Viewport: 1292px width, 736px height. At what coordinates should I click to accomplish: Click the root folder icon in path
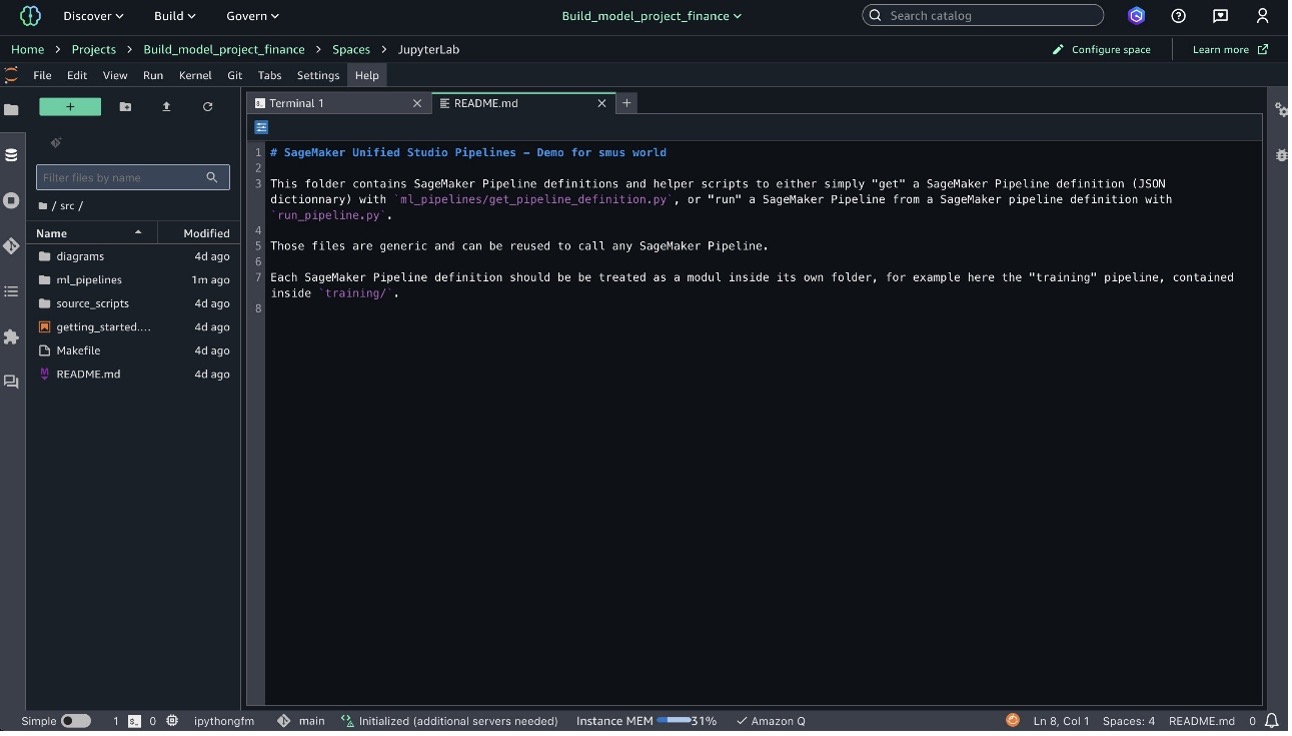click(x=43, y=206)
